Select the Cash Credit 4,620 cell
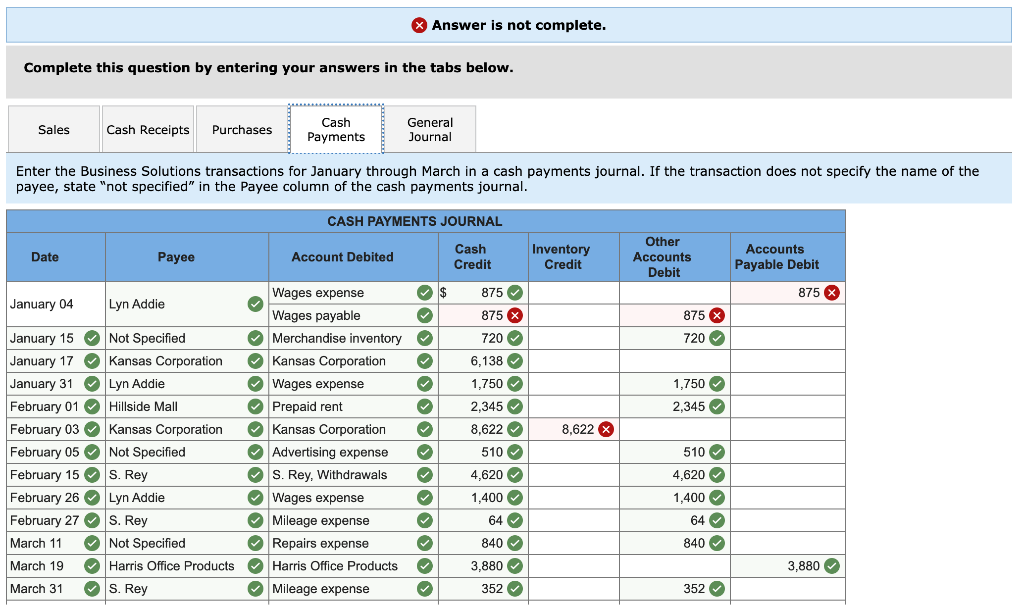Screen dimensions: 1024x609 tap(483, 475)
